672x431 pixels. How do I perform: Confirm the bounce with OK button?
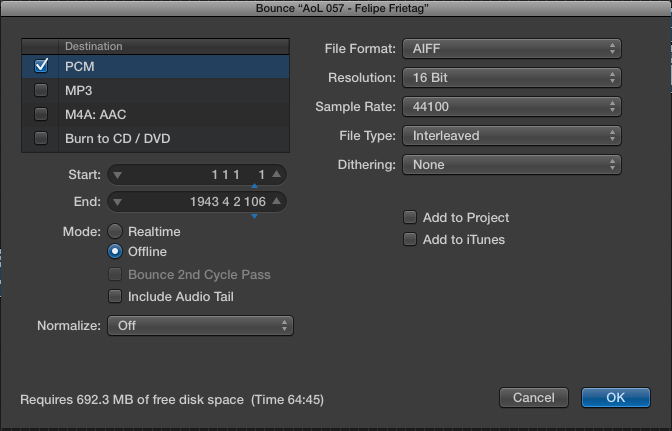tap(615, 397)
